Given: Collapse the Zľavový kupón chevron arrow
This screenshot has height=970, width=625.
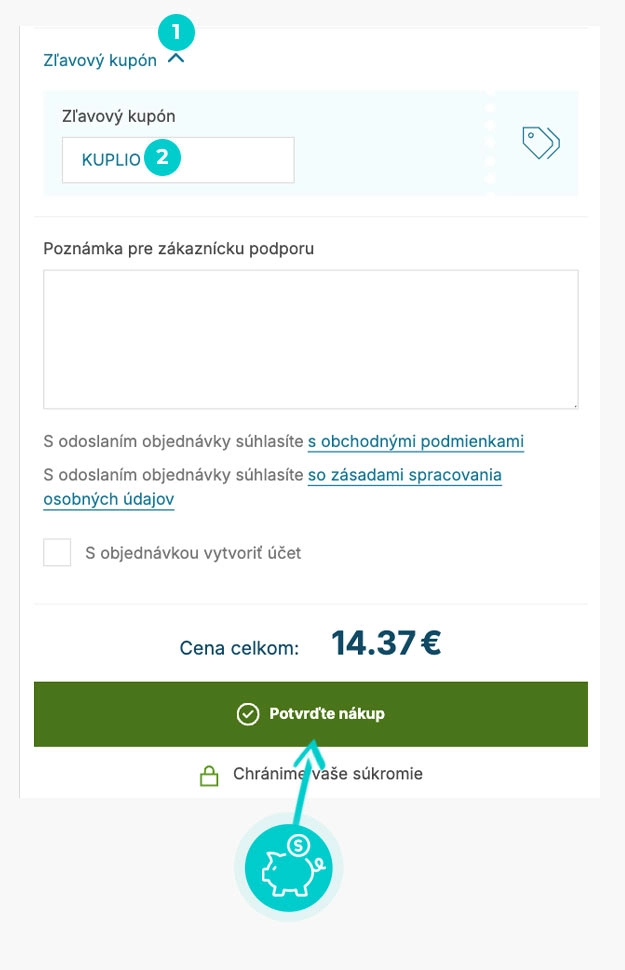Looking at the screenshot, I should (177, 60).
